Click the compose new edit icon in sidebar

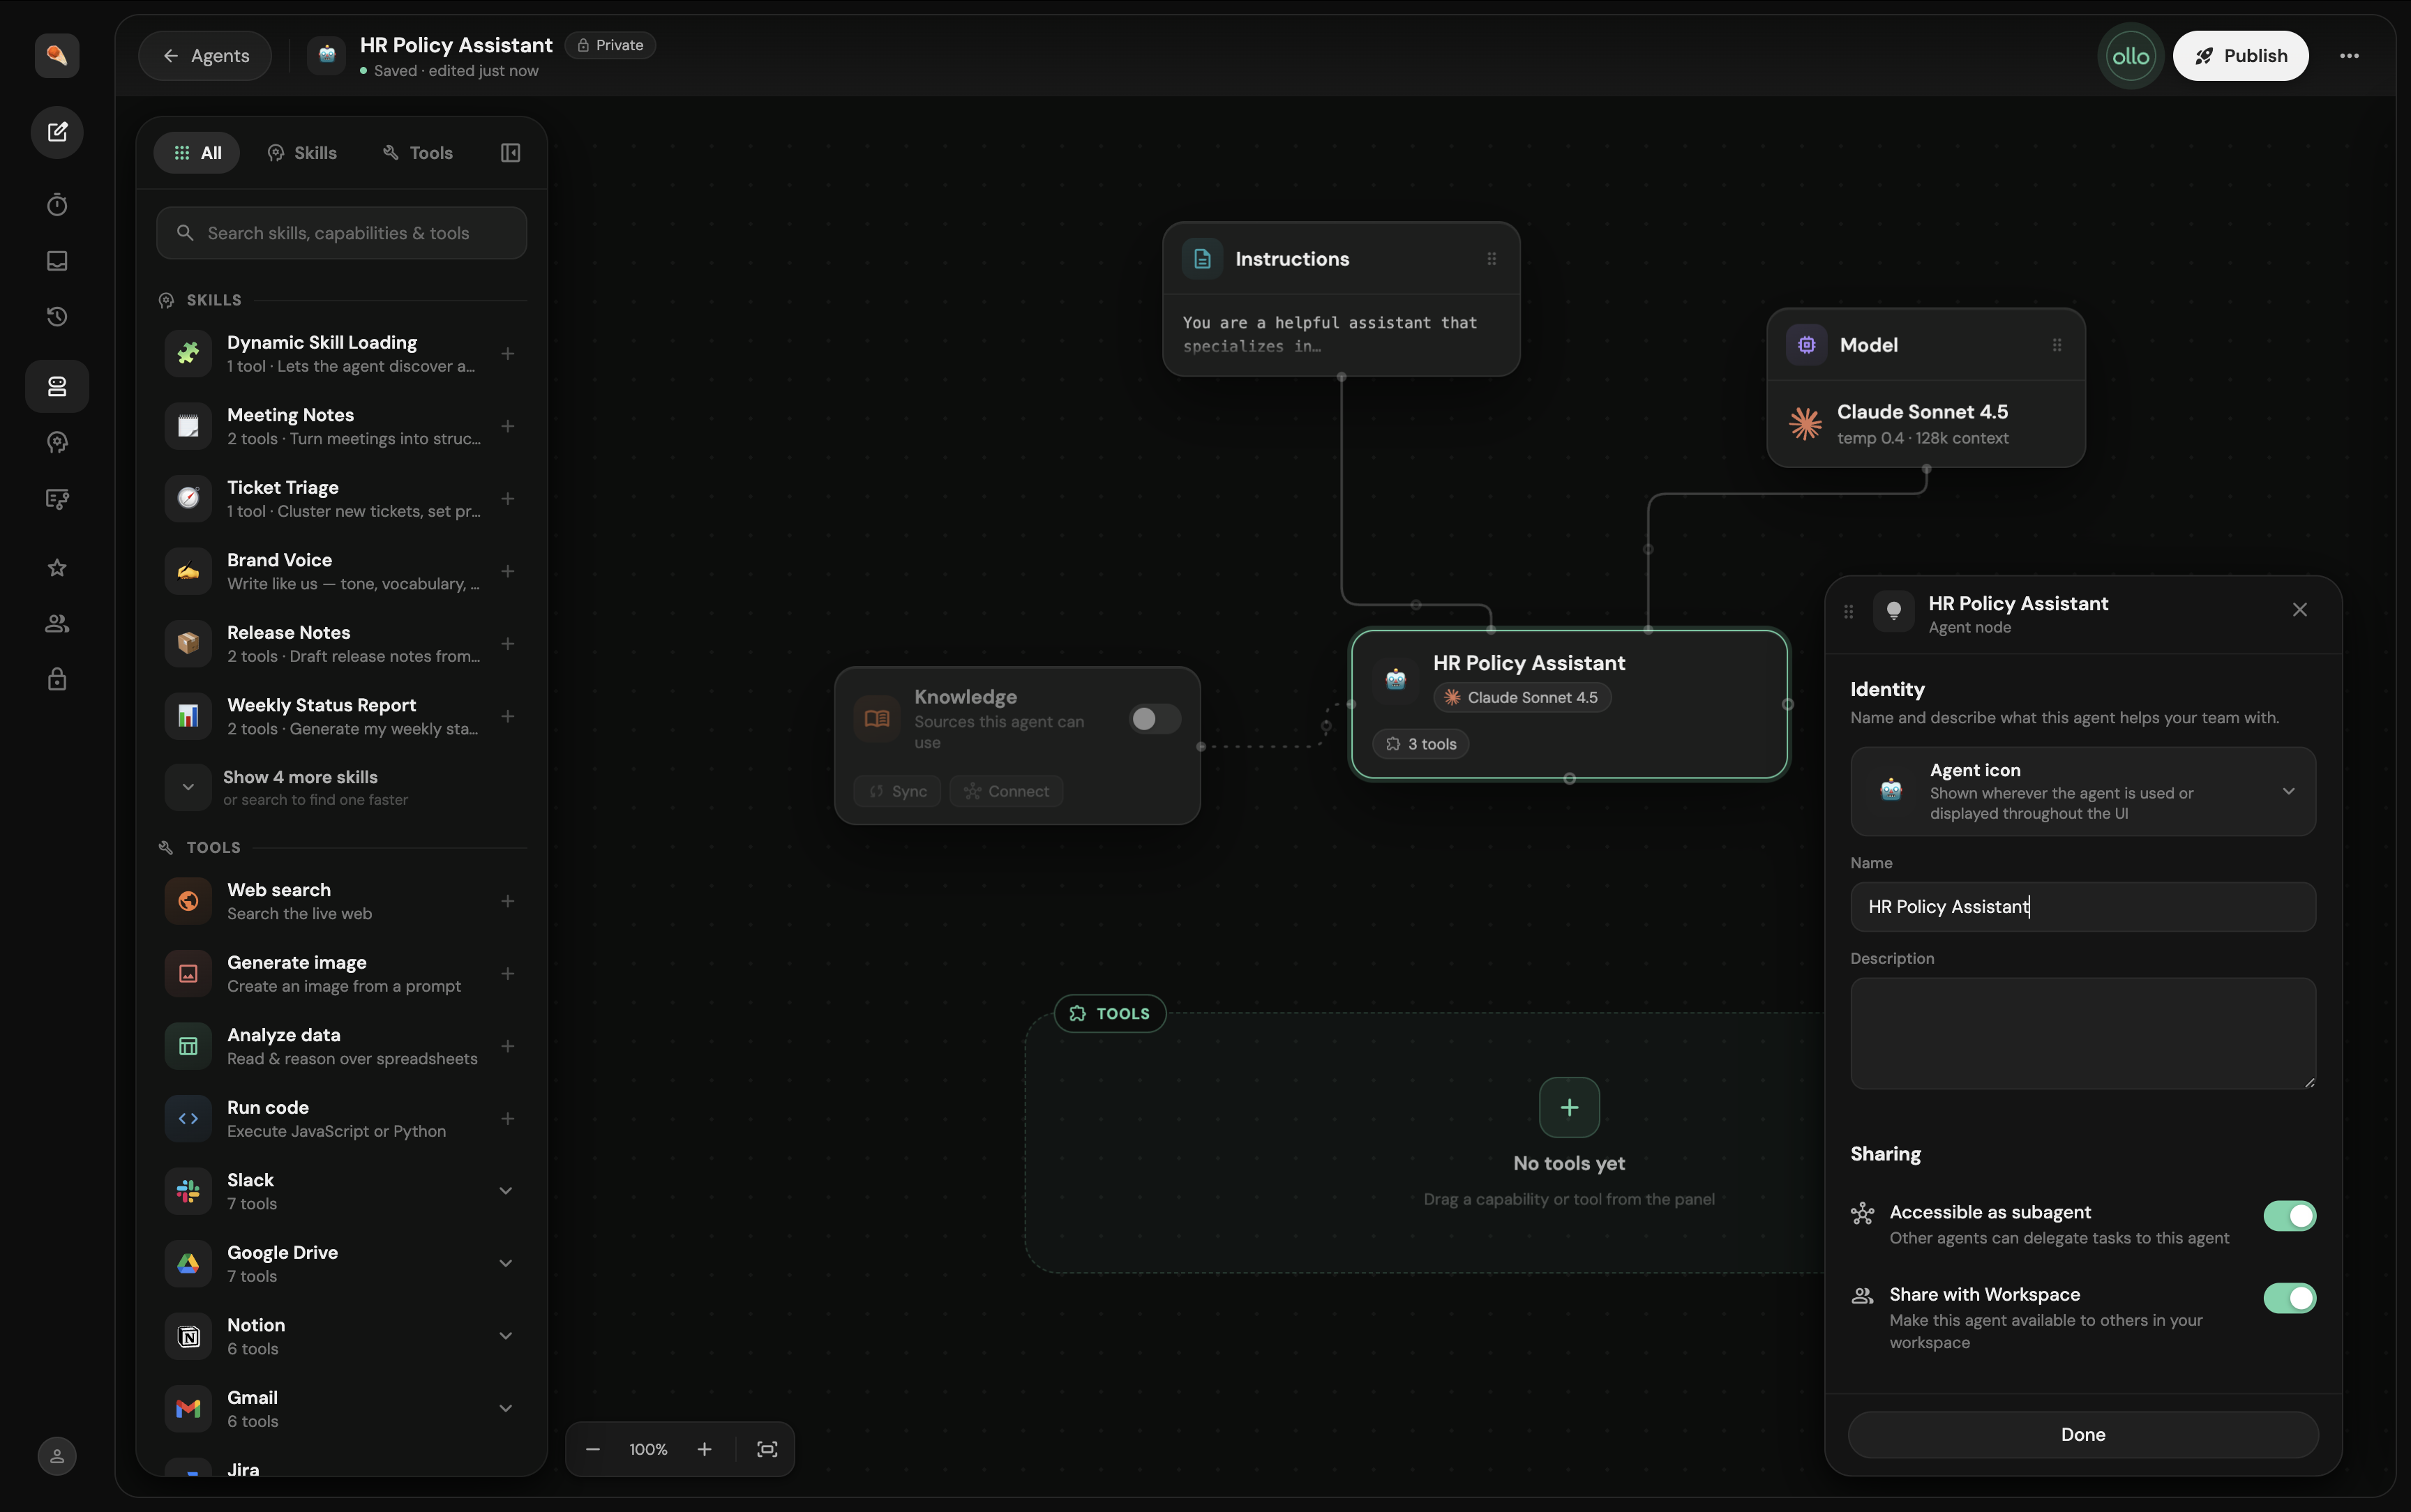tap(57, 132)
